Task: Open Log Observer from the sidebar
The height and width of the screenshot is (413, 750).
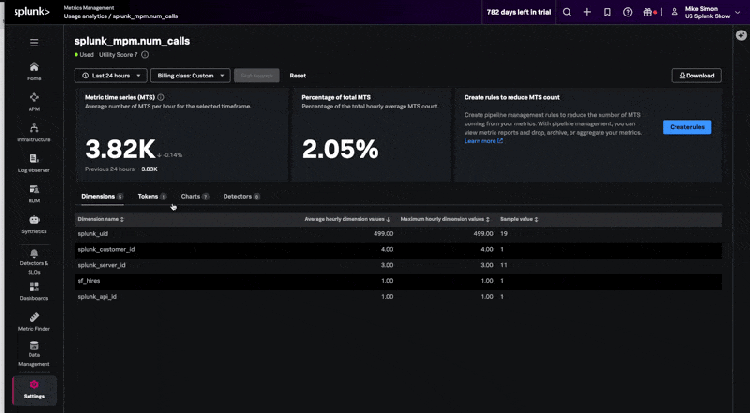Action: pos(34,163)
